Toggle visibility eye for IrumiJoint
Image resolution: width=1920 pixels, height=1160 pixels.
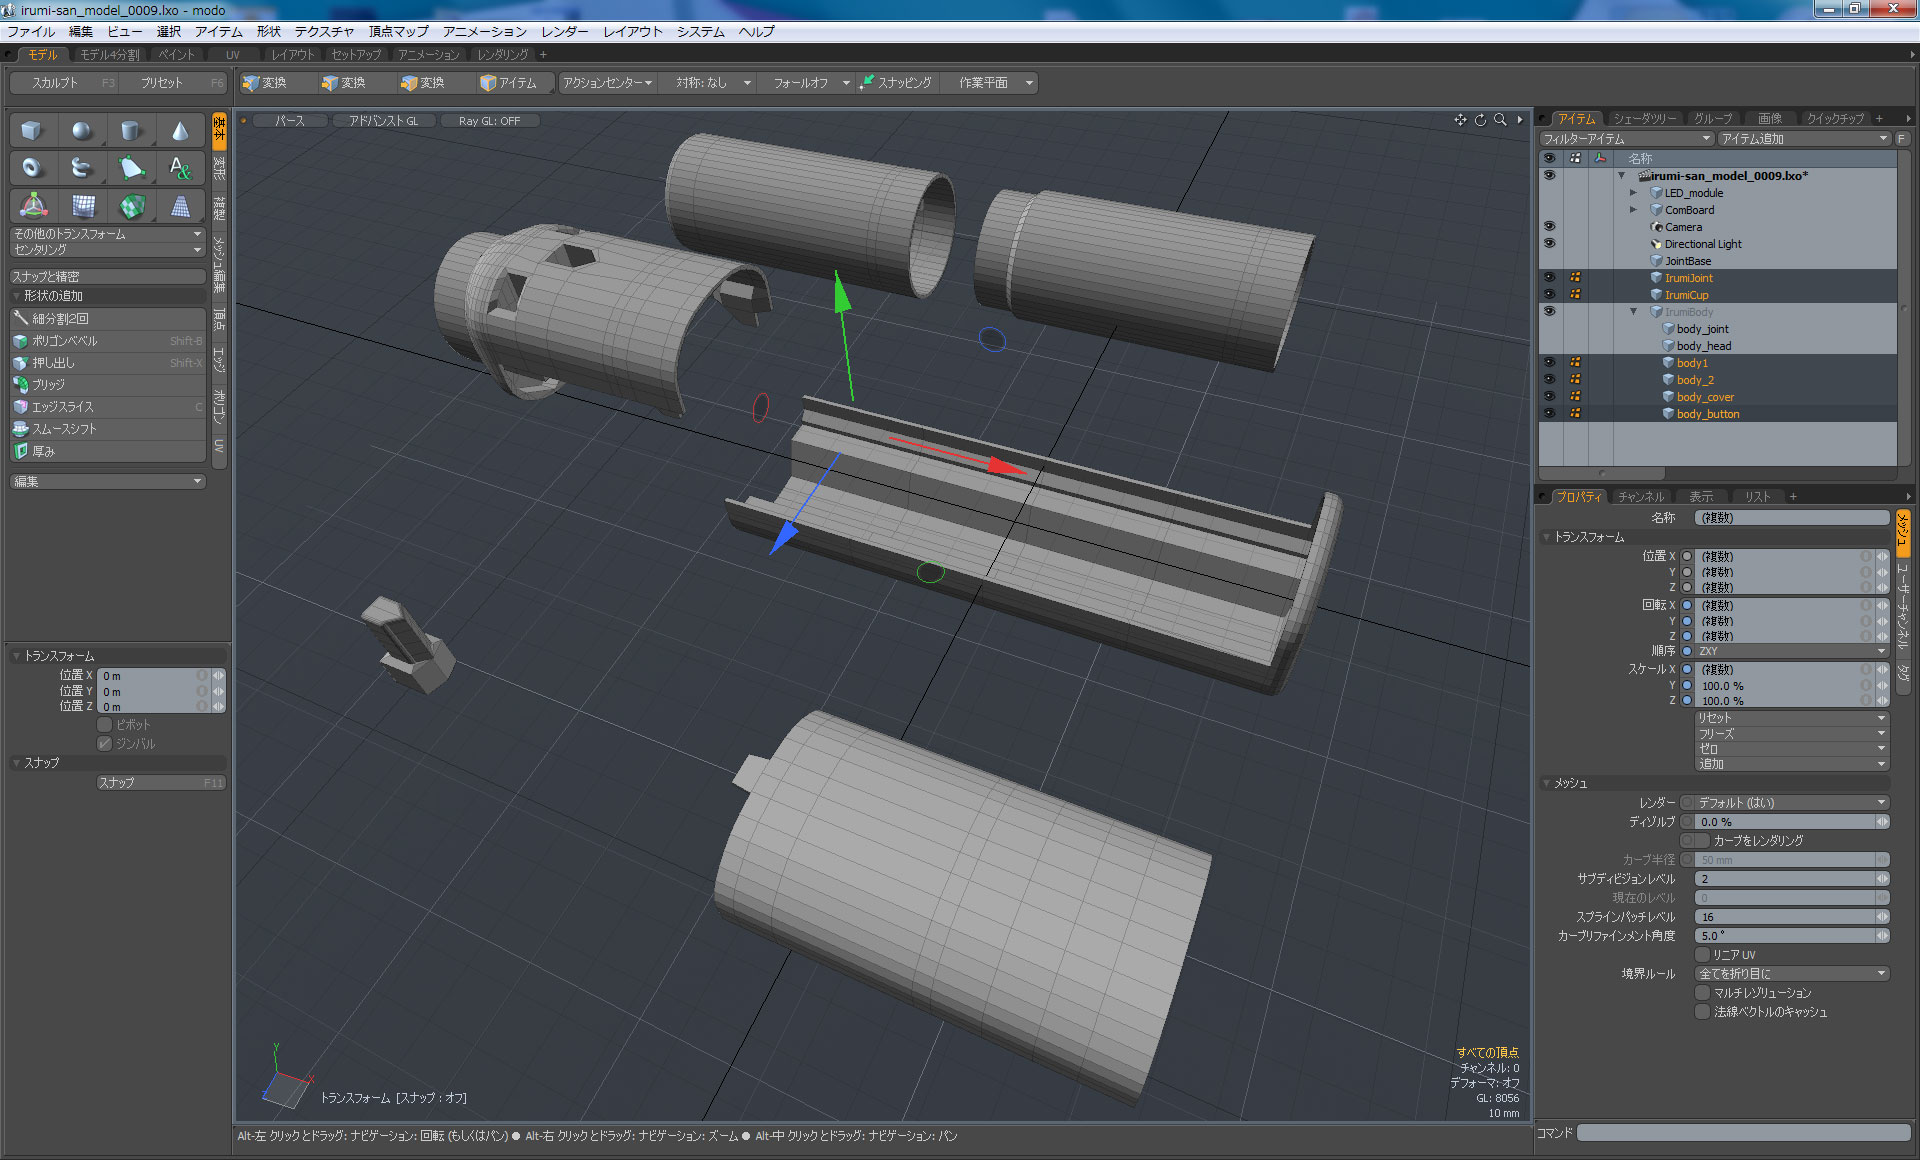1549,278
